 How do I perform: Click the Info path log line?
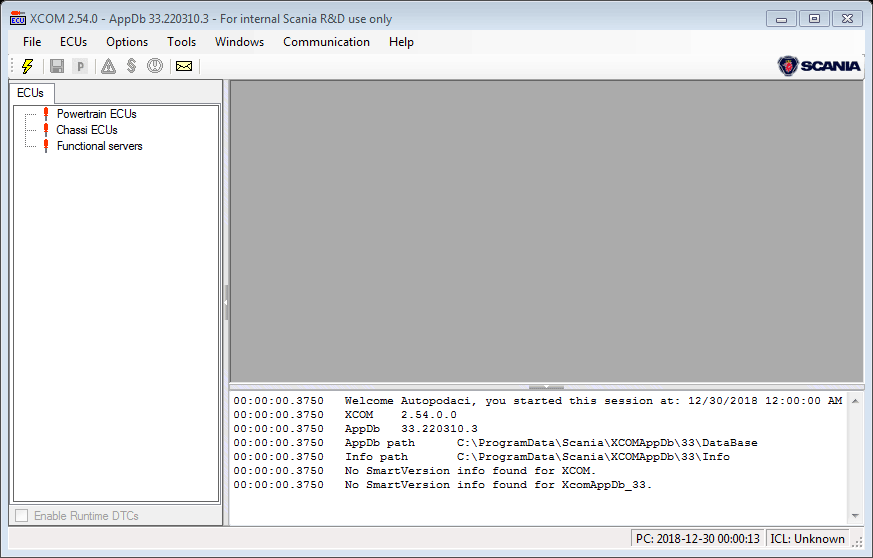[482, 457]
